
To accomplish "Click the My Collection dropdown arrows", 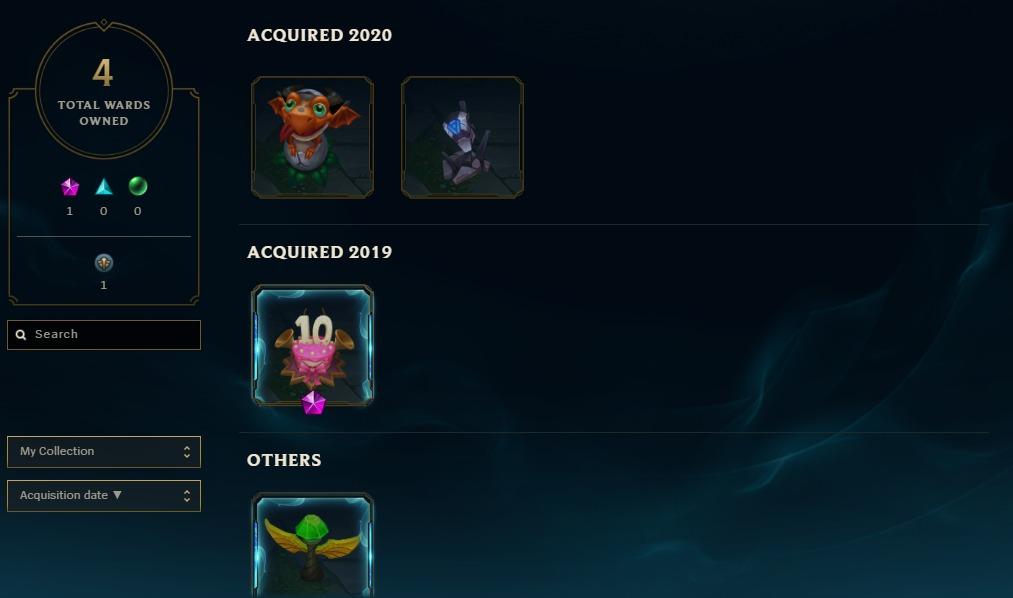I will [187, 451].
